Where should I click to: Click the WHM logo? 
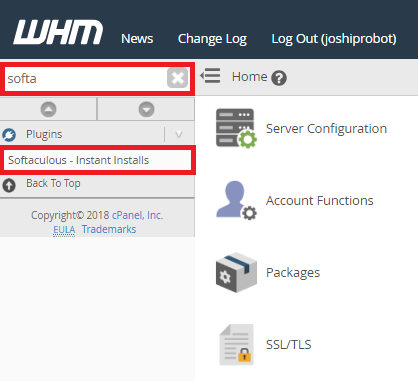[x=58, y=32]
